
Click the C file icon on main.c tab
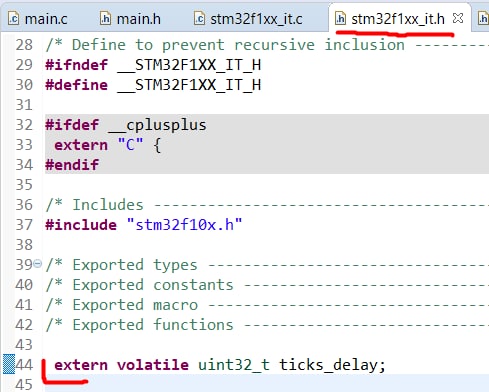pyautogui.click(x=14, y=19)
